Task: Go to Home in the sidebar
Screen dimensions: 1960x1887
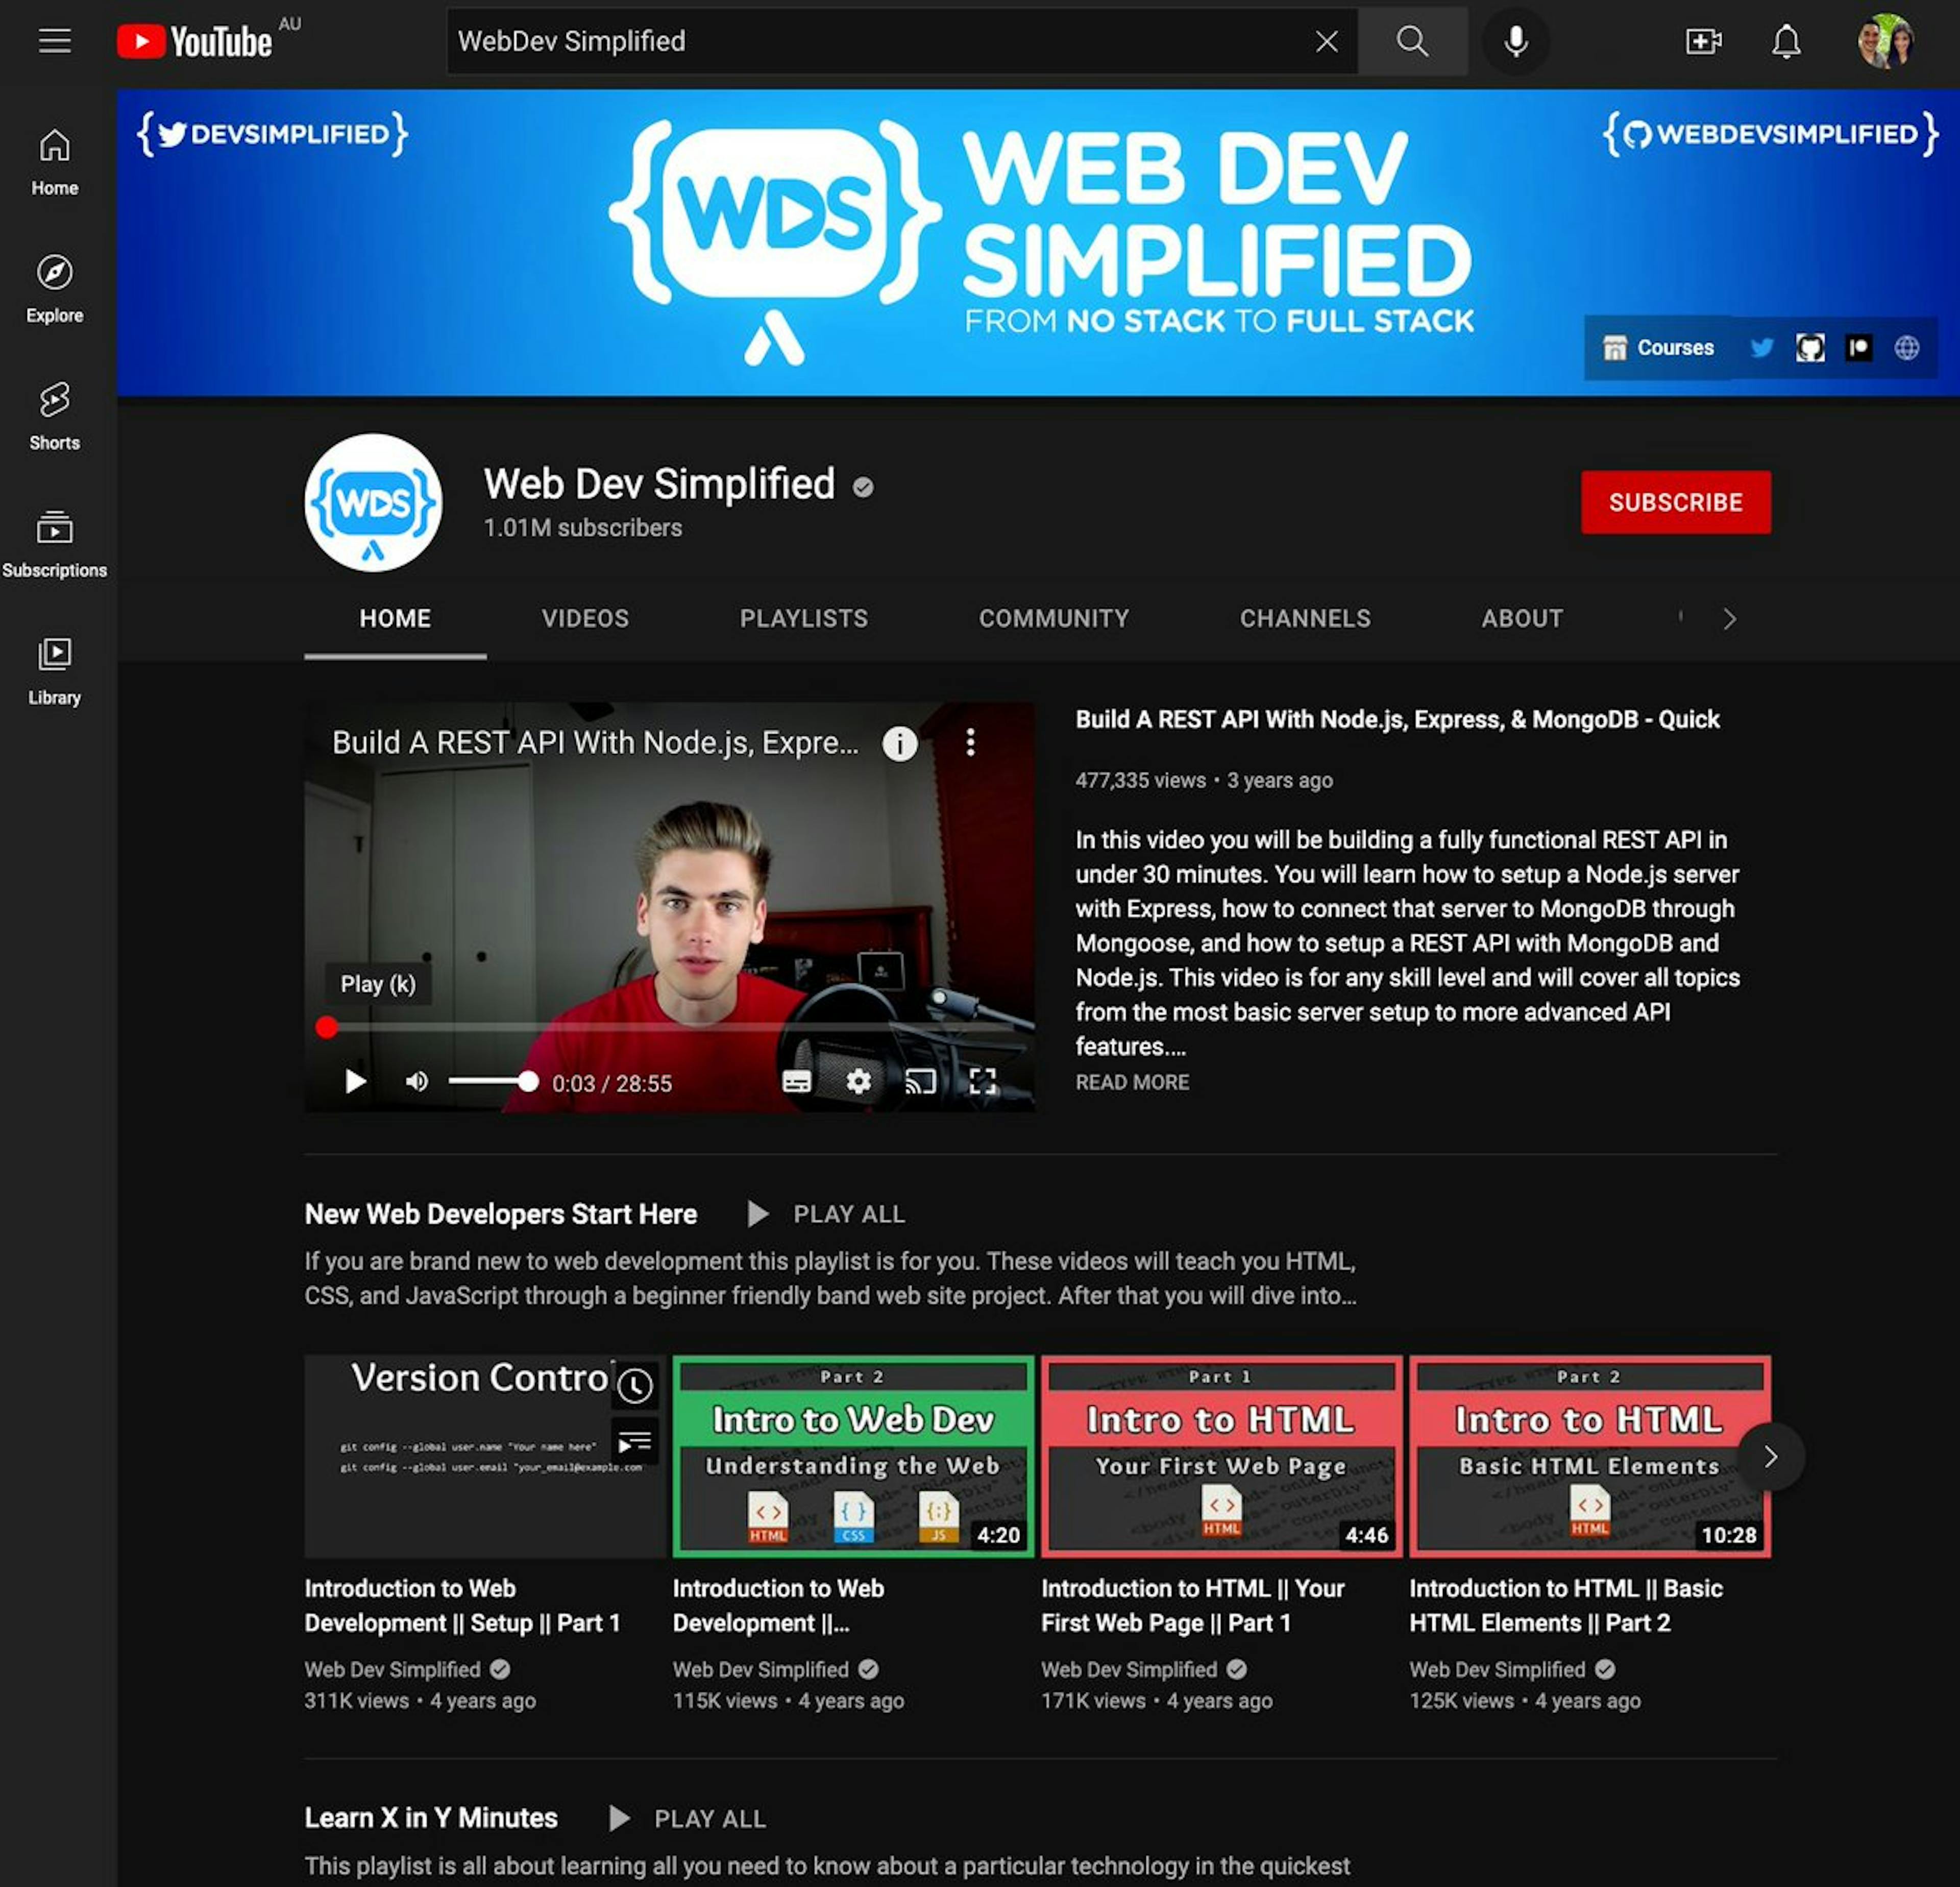Action: 55,162
